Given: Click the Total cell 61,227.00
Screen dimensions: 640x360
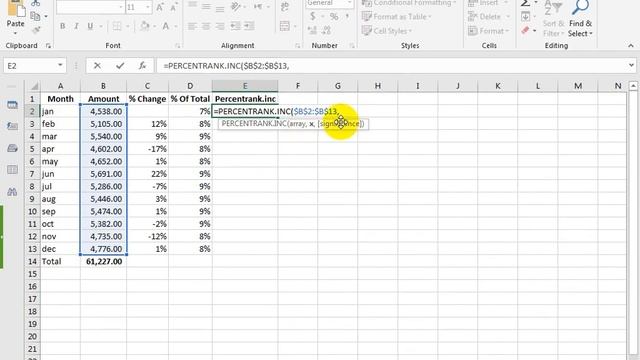Looking at the screenshot, I should pos(103,261).
